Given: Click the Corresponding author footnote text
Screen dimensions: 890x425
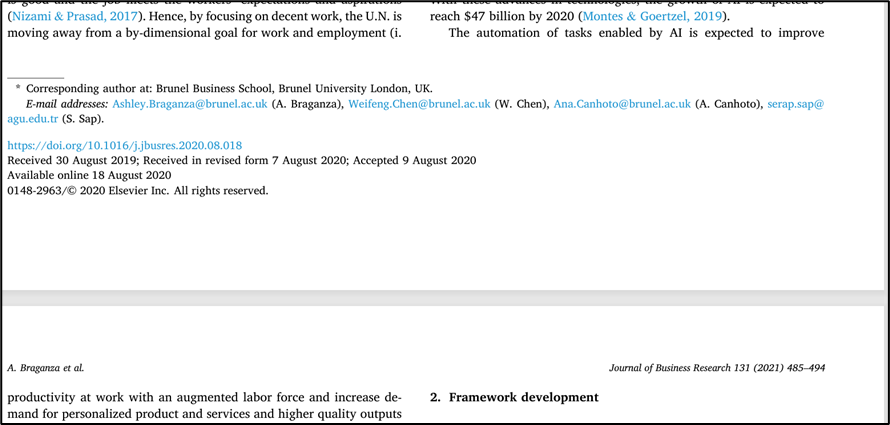Looking at the screenshot, I should 230,89.
